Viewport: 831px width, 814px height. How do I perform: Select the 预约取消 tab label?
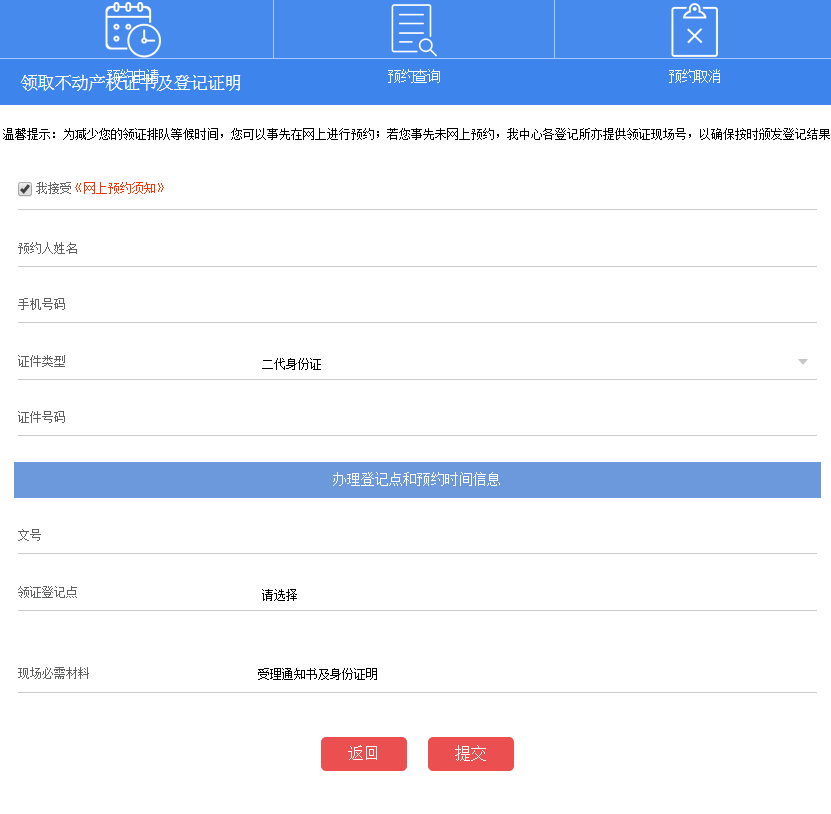point(694,76)
